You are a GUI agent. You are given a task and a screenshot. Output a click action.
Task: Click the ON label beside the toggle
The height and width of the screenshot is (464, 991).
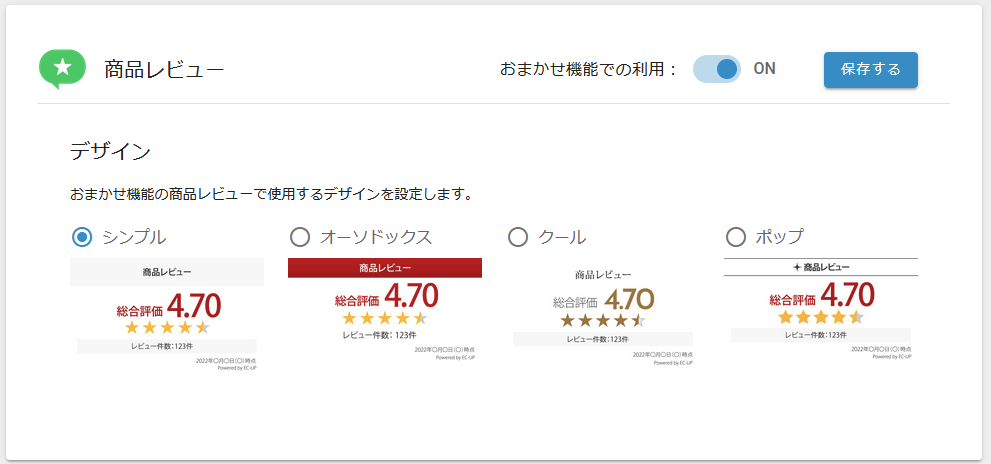(x=765, y=69)
